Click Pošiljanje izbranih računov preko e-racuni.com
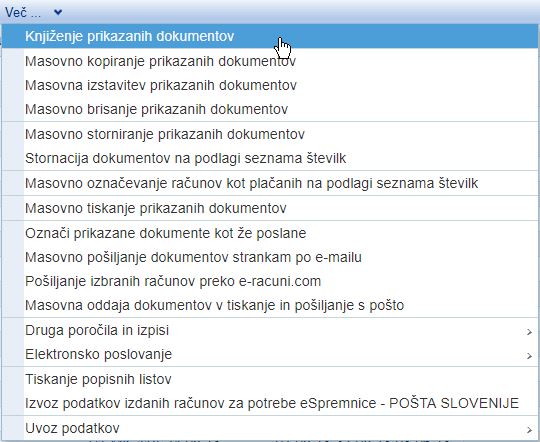The width and height of the screenshot is (540, 442). tap(270, 281)
